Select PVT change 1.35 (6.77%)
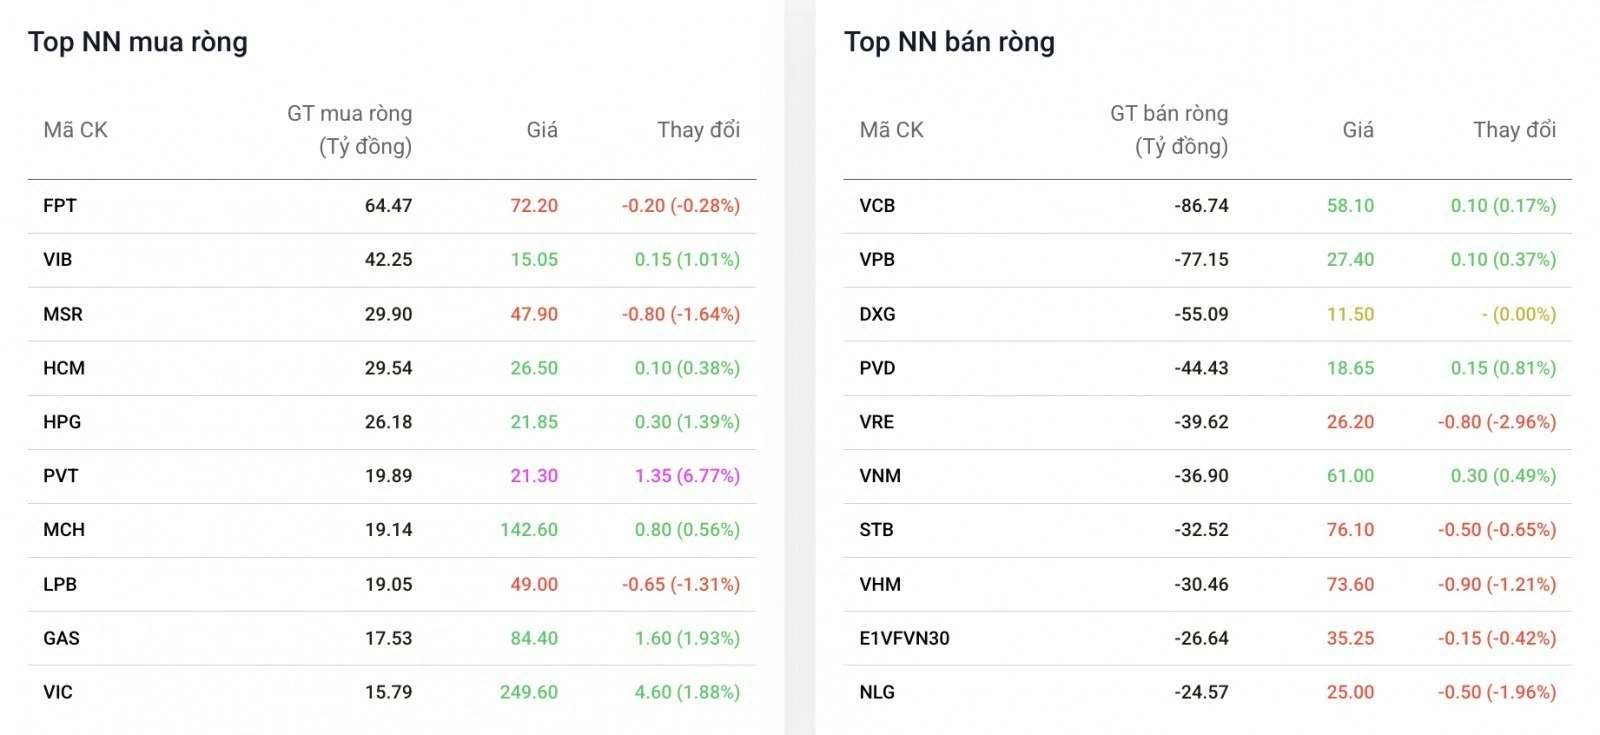The height and width of the screenshot is (735, 1600). (x=687, y=476)
